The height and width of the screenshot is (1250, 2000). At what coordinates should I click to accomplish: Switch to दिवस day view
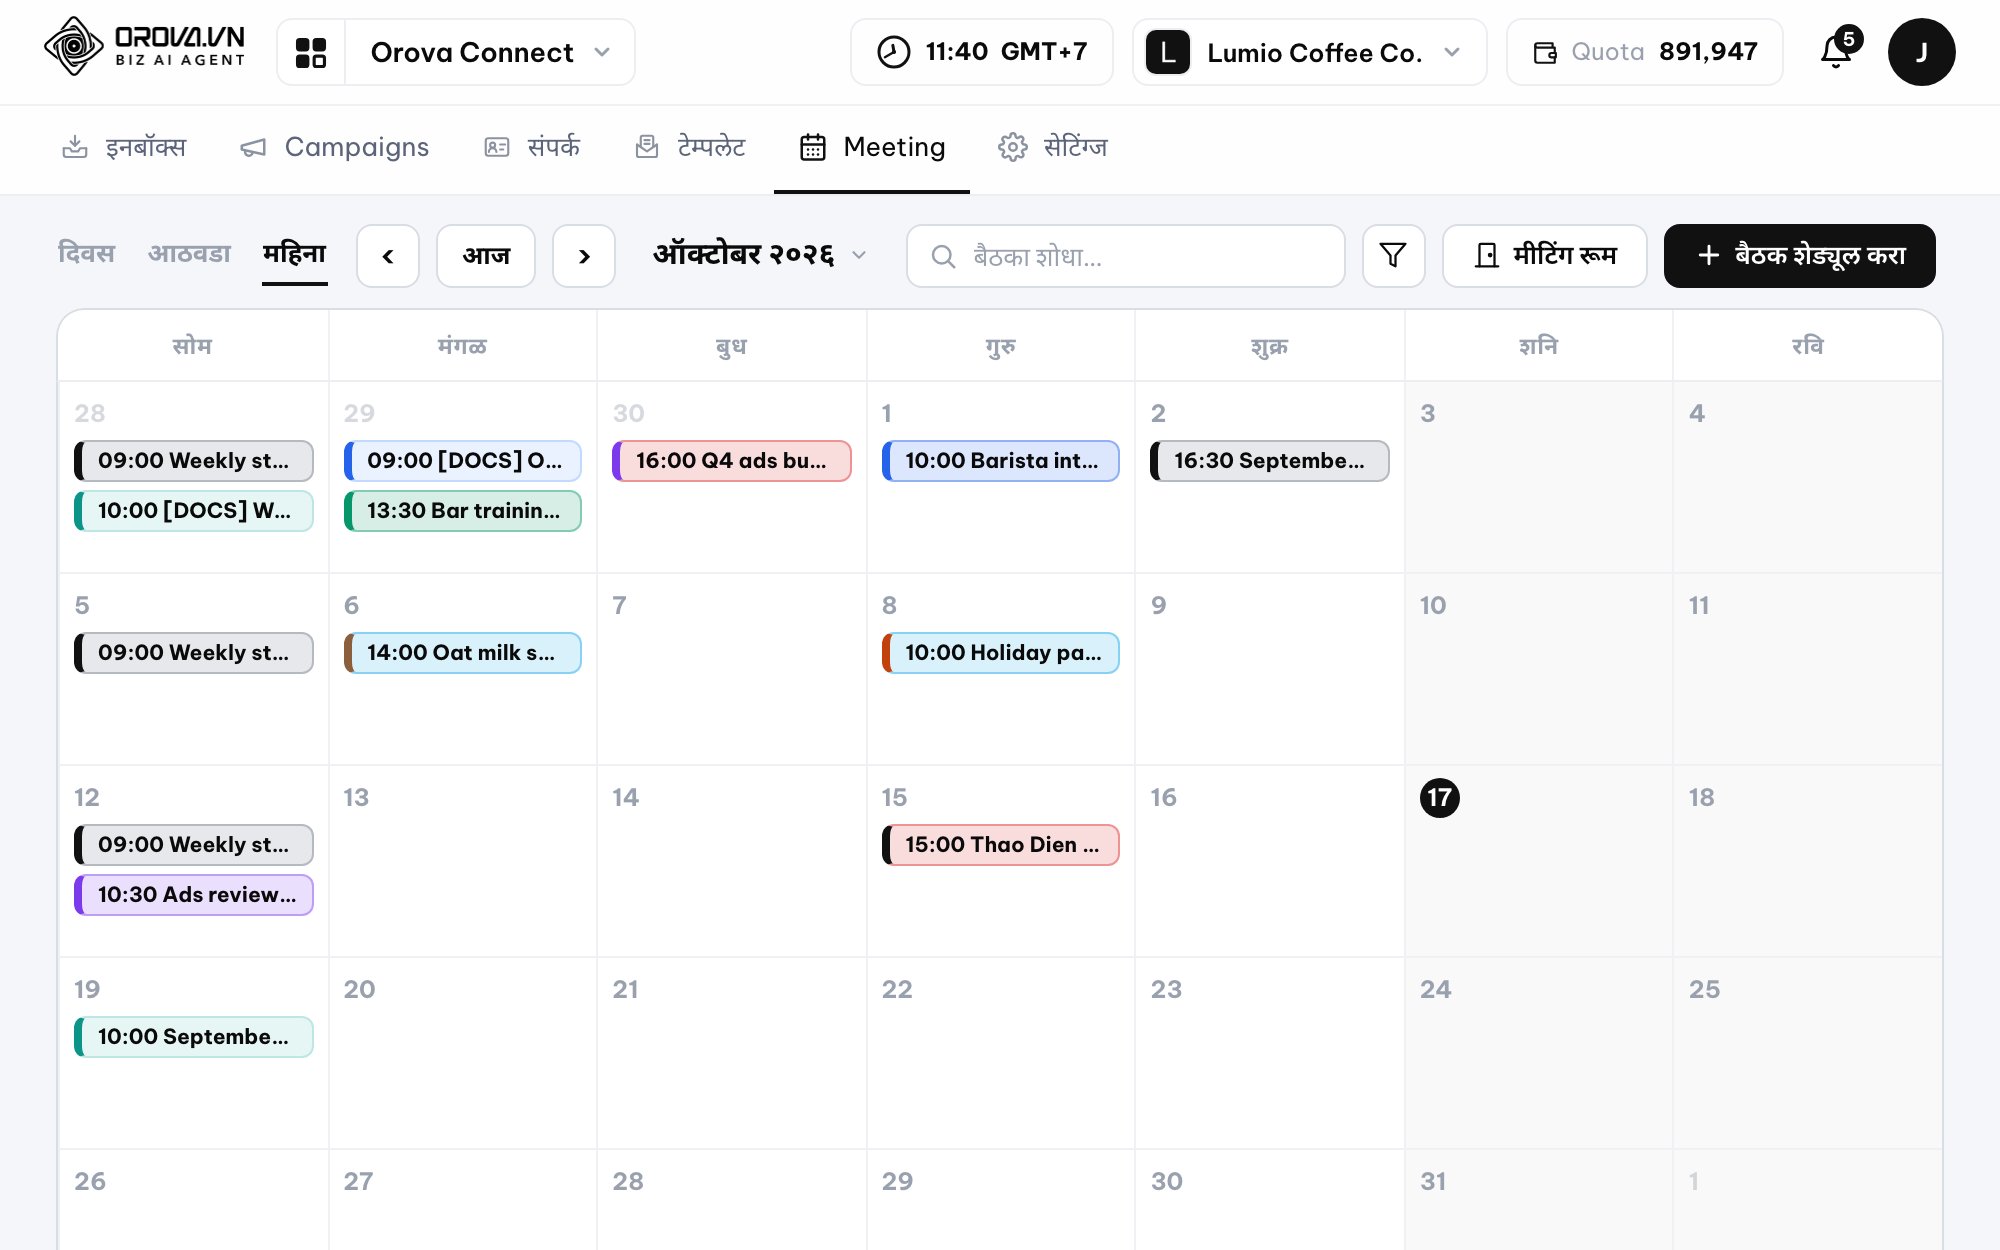click(86, 254)
